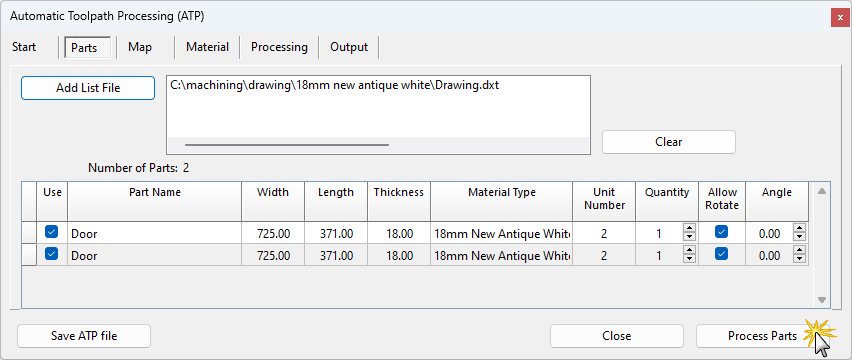Increase Quantity of the second Door row
This screenshot has height=360, width=852.
pos(690,251)
